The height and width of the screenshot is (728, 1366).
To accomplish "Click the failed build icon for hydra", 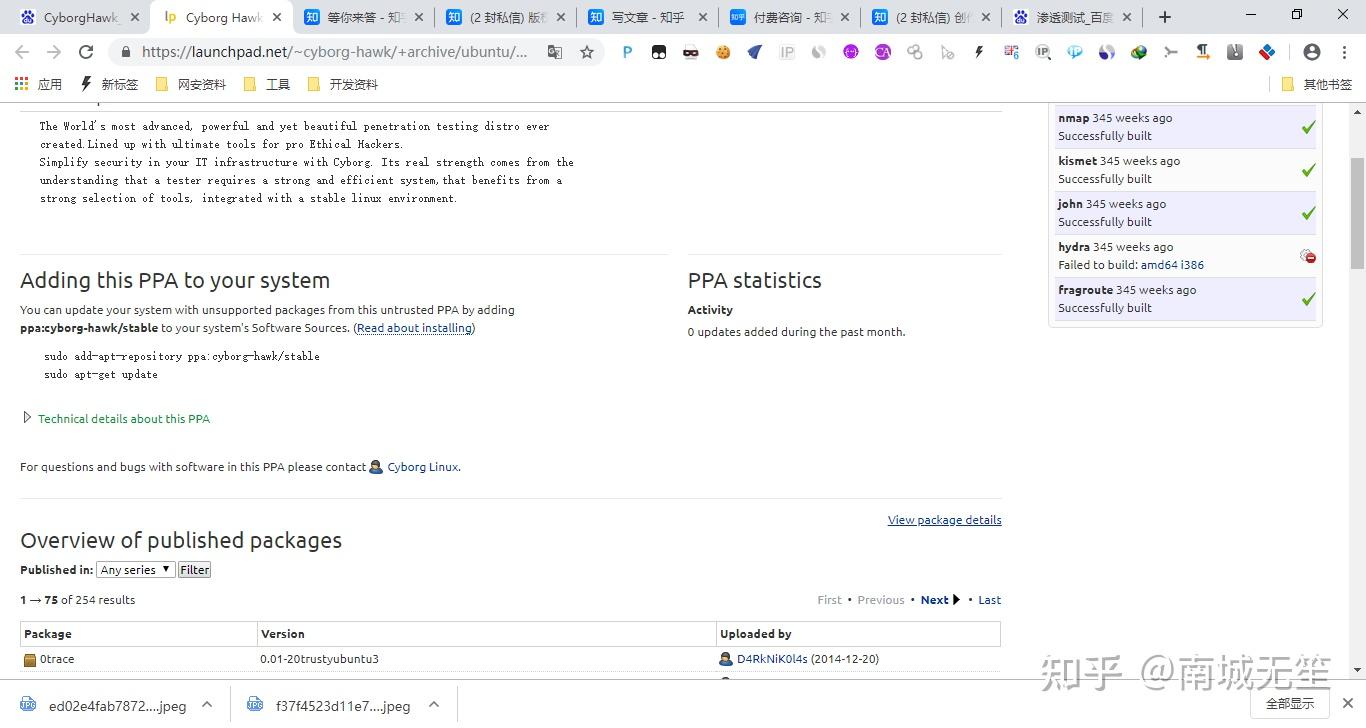I will 1308,257.
